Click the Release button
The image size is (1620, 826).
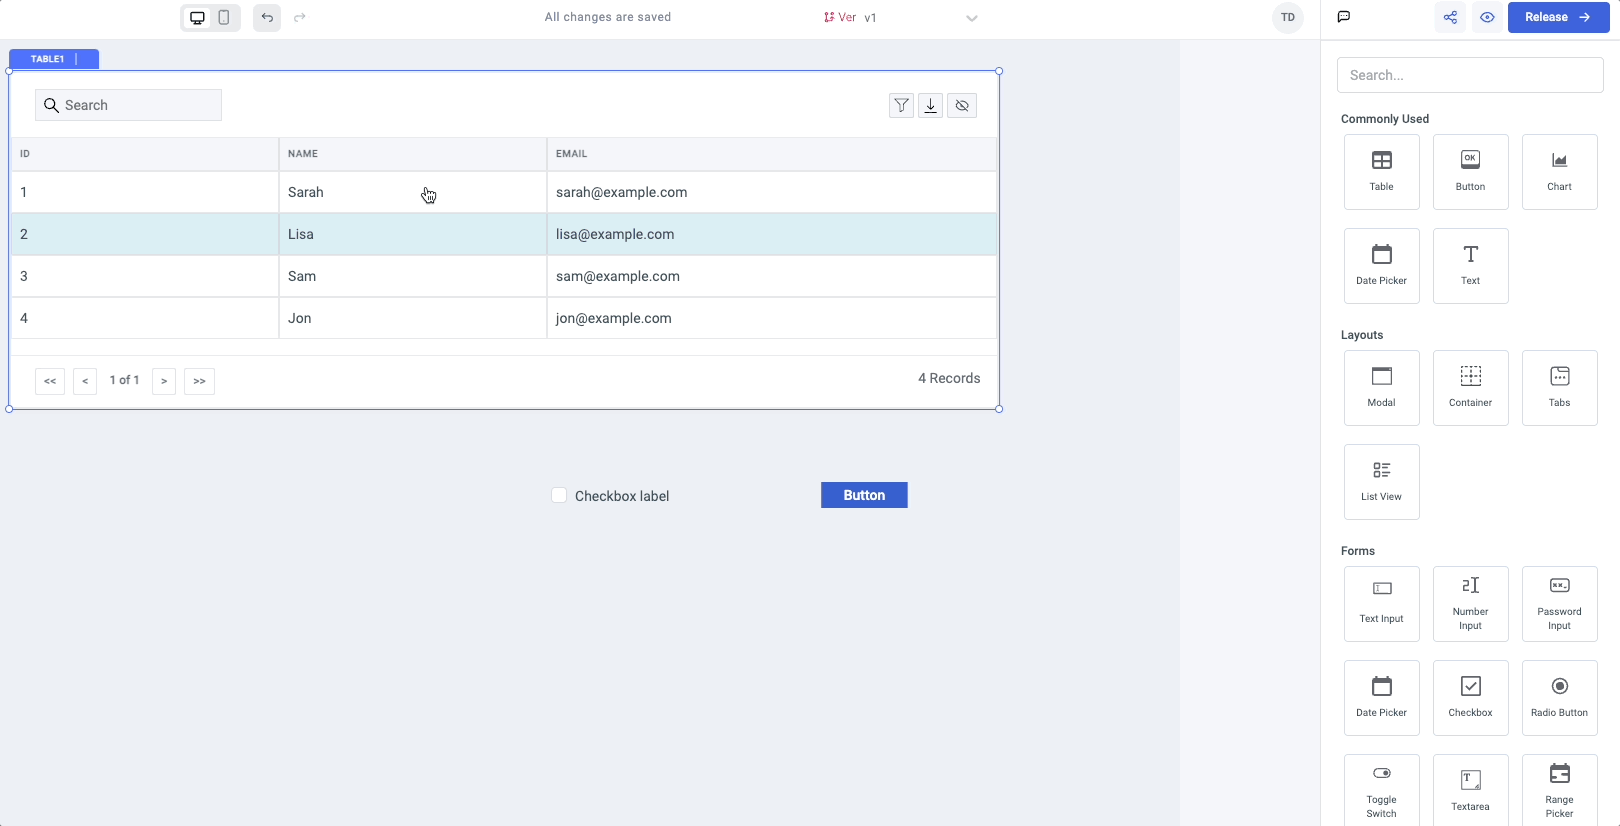pos(1558,18)
